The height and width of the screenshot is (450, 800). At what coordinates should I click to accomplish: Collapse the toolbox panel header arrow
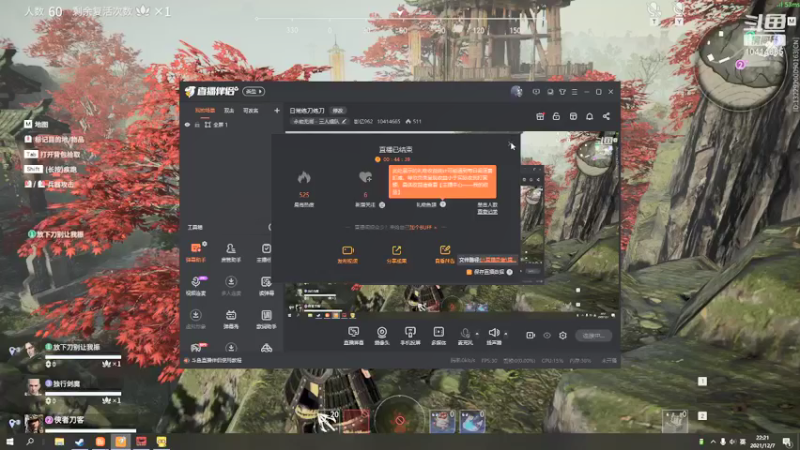pos(269,227)
